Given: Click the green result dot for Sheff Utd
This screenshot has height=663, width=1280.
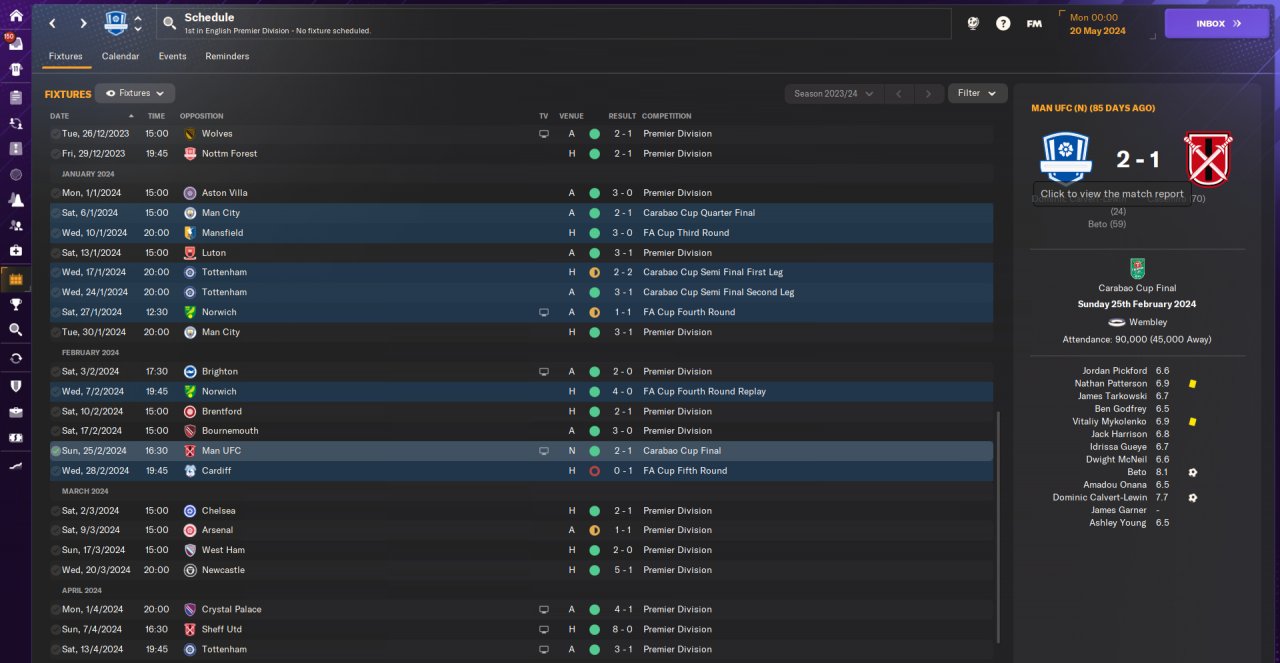Looking at the screenshot, I should [594, 630].
